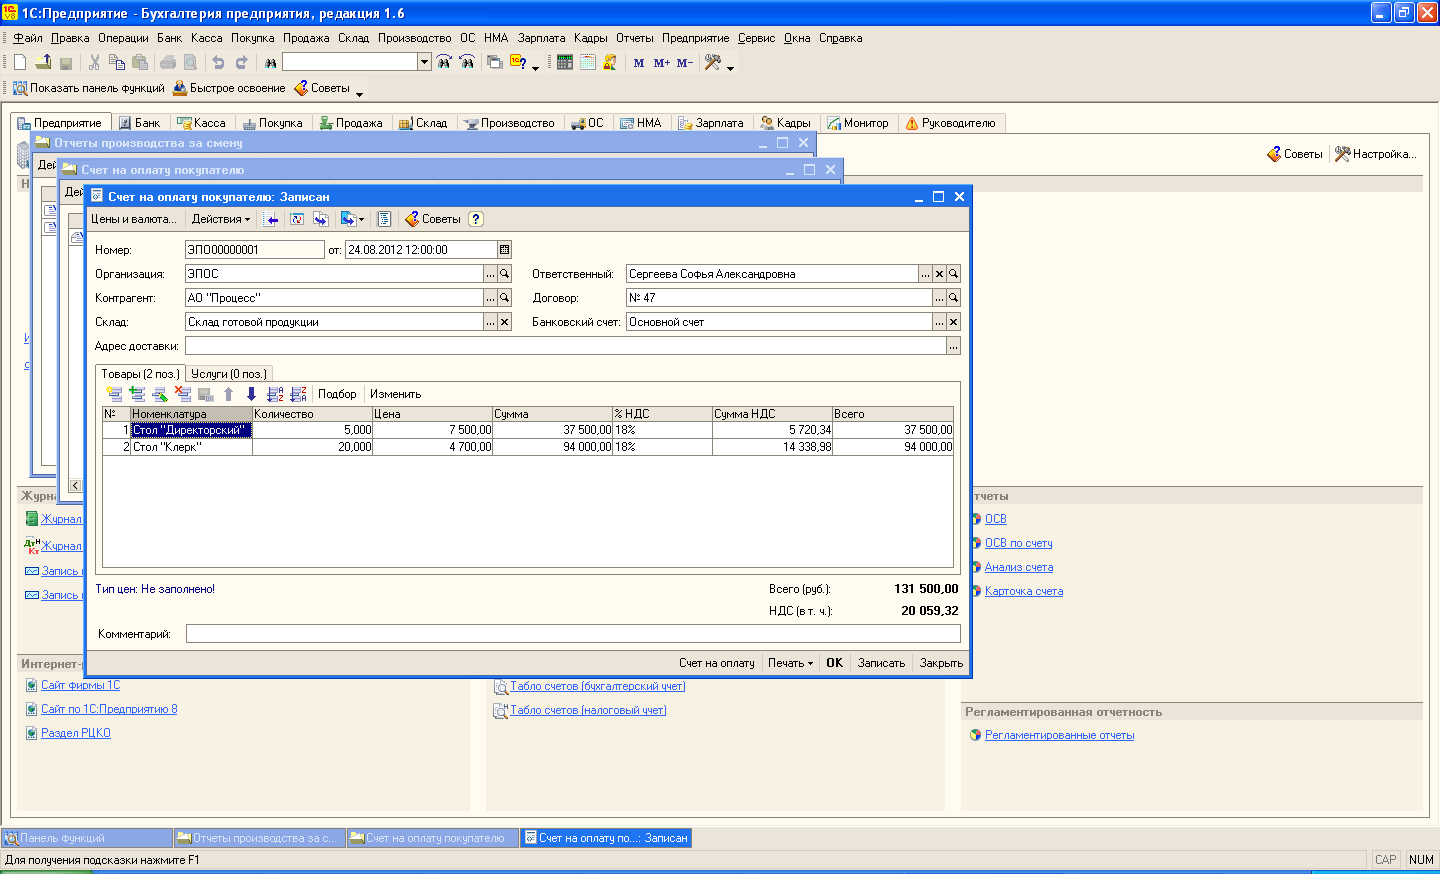Click the Подбор button above table
Image resolution: width=1440 pixels, height=874 pixels.
pyautogui.click(x=337, y=394)
